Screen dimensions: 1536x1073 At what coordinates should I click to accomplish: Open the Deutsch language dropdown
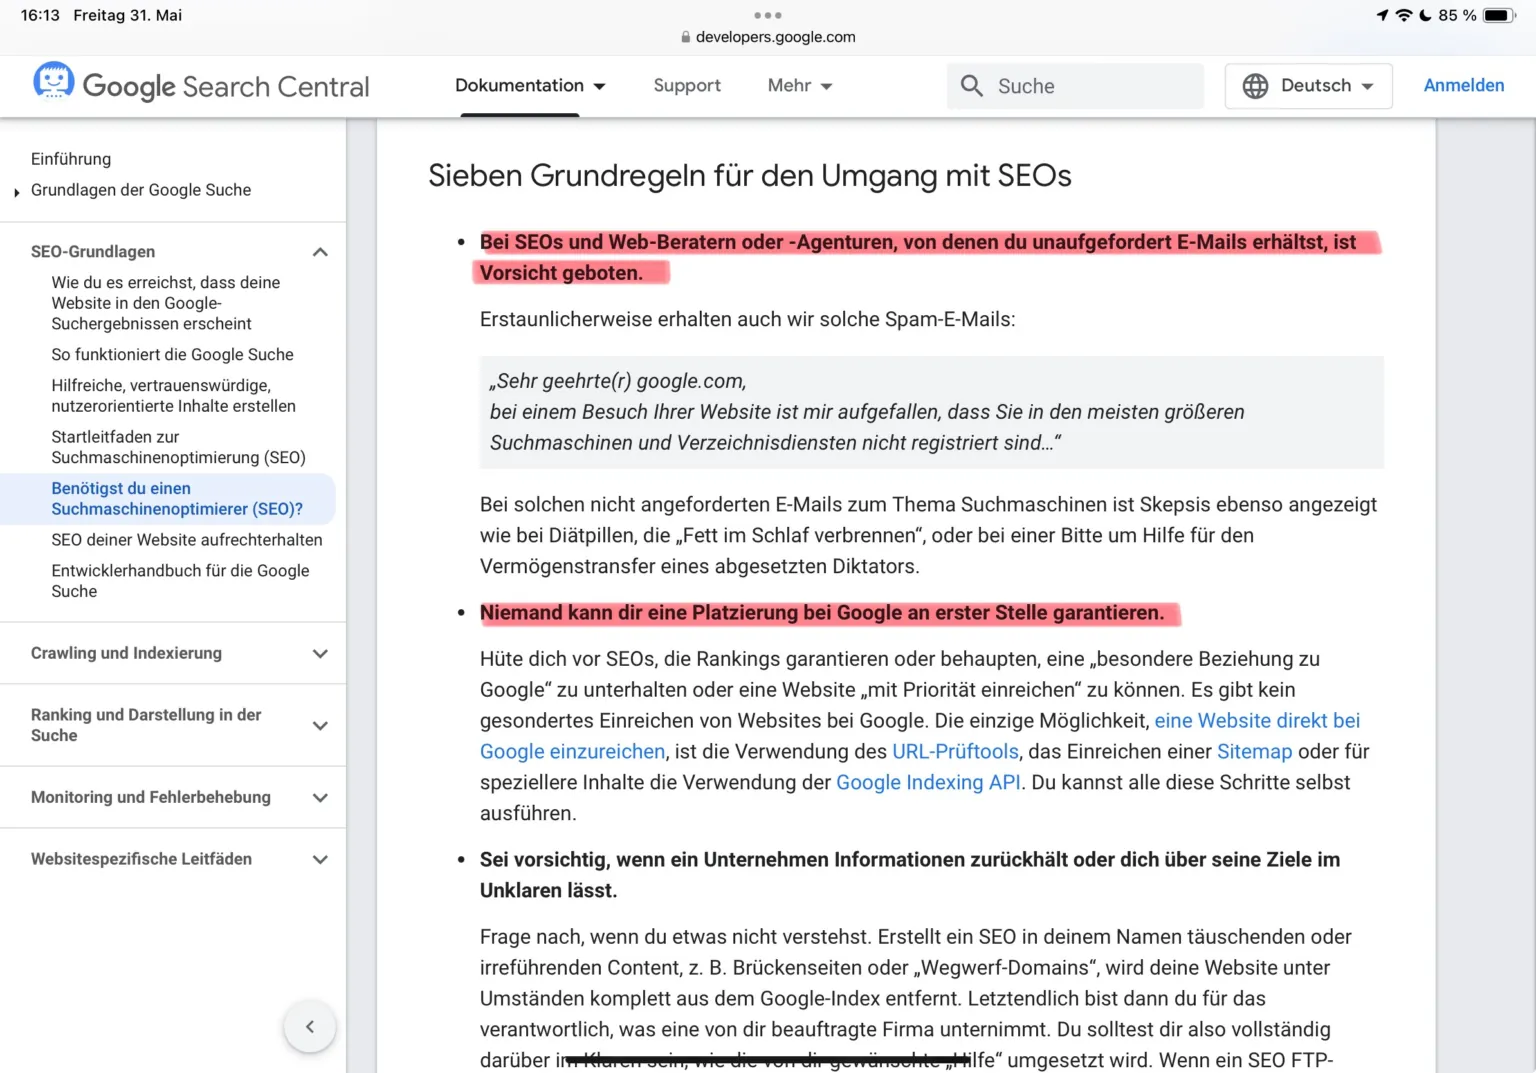pos(1316,86)
